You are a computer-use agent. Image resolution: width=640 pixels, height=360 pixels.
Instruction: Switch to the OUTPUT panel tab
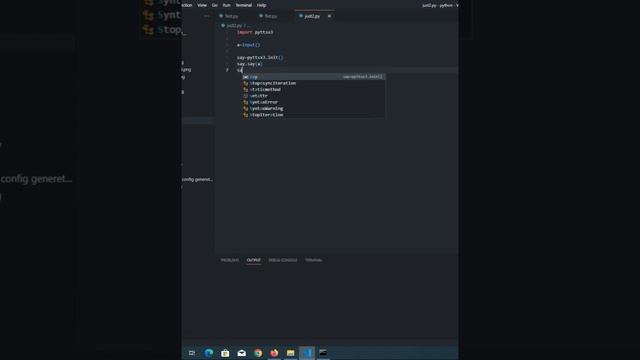(253, 260)
